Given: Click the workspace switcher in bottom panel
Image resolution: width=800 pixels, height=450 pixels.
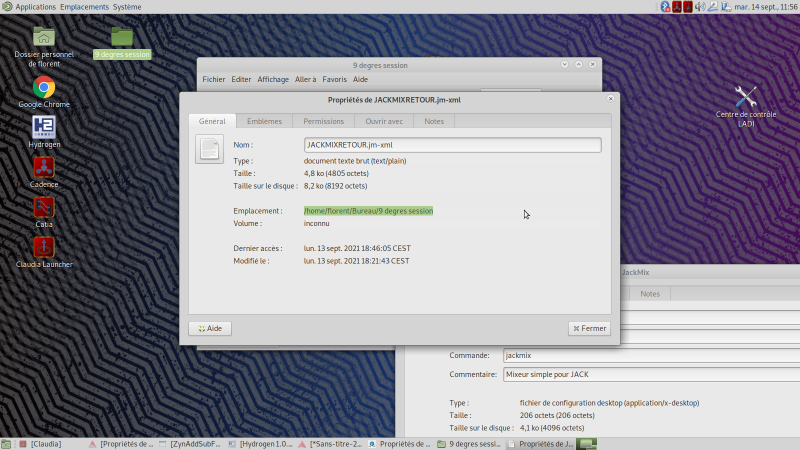Looking at the screenshot, I should (587, 444).
